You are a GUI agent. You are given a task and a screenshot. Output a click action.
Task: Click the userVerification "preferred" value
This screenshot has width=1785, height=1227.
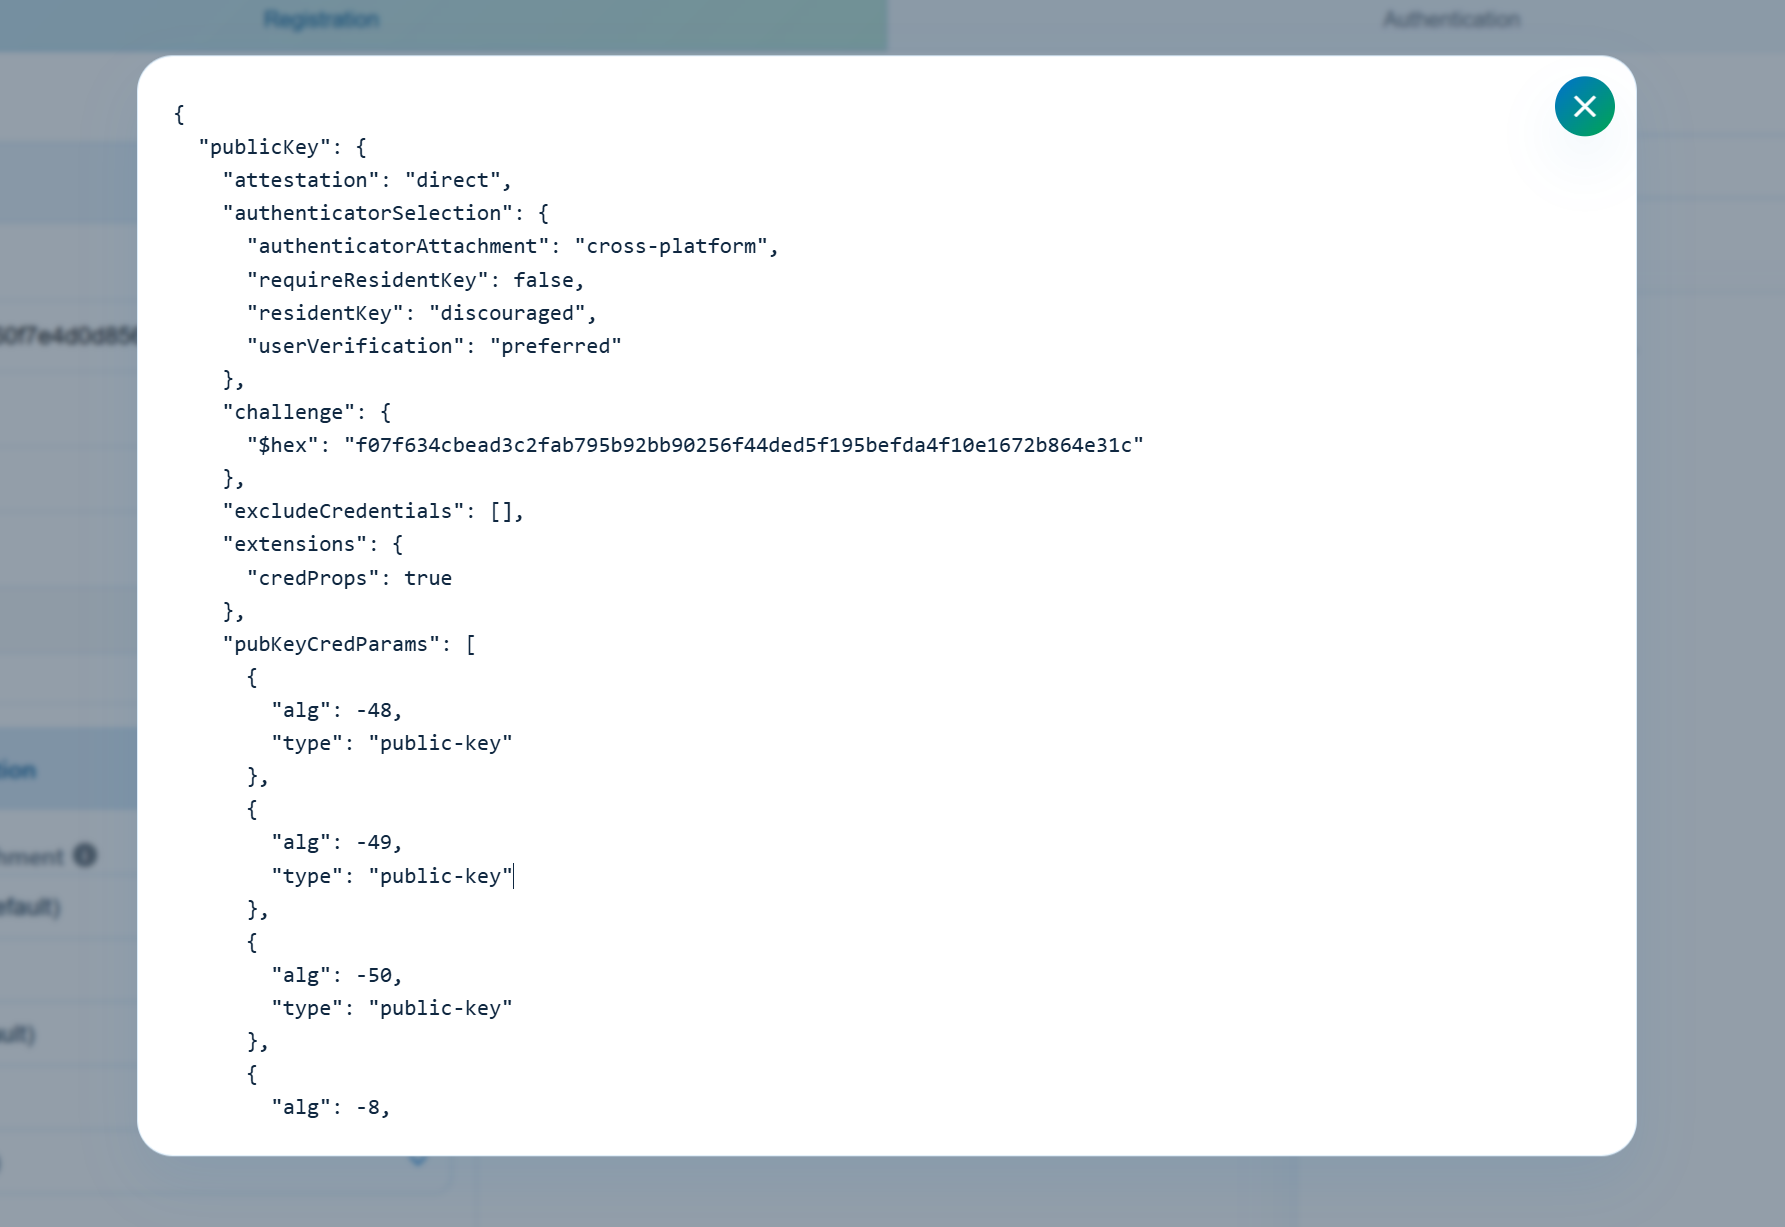pyautogui.click(x=555, y=346)
